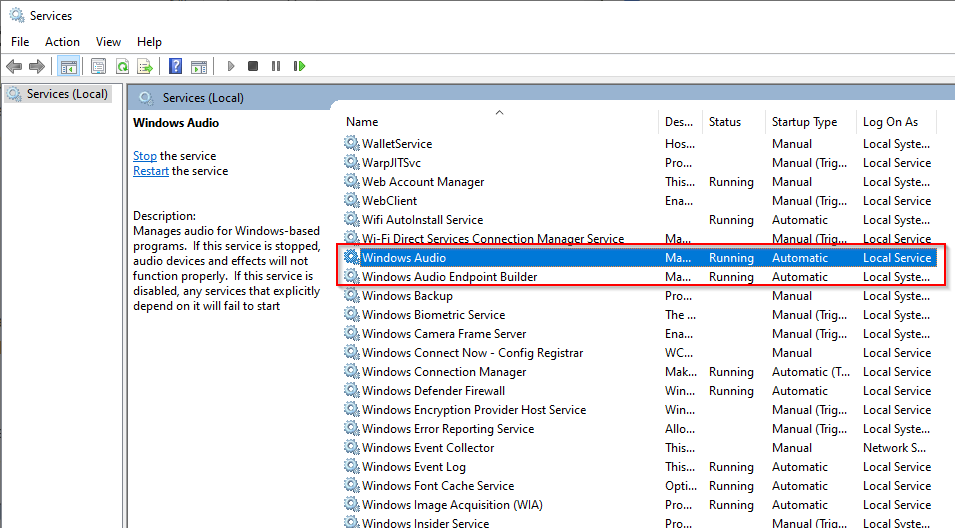
Task: Click the Network S... log on cell
Action: (x=894, y=448)
